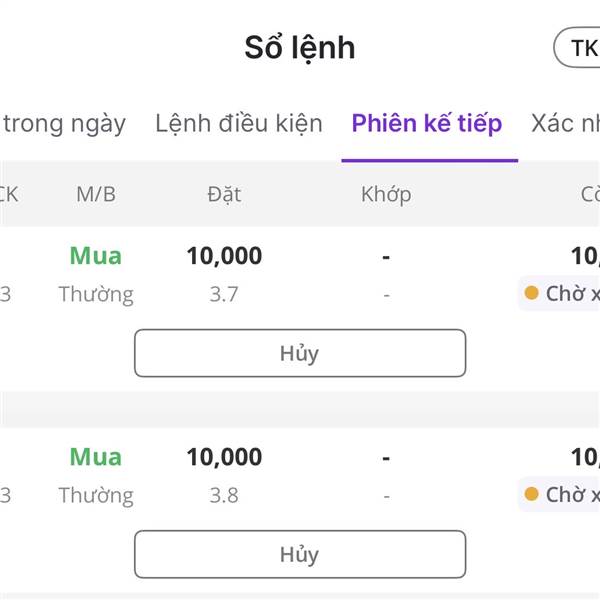
Task: Click the orange status dot on the 3.7 order
Action: pyautogui.click(x=531, y=293)
